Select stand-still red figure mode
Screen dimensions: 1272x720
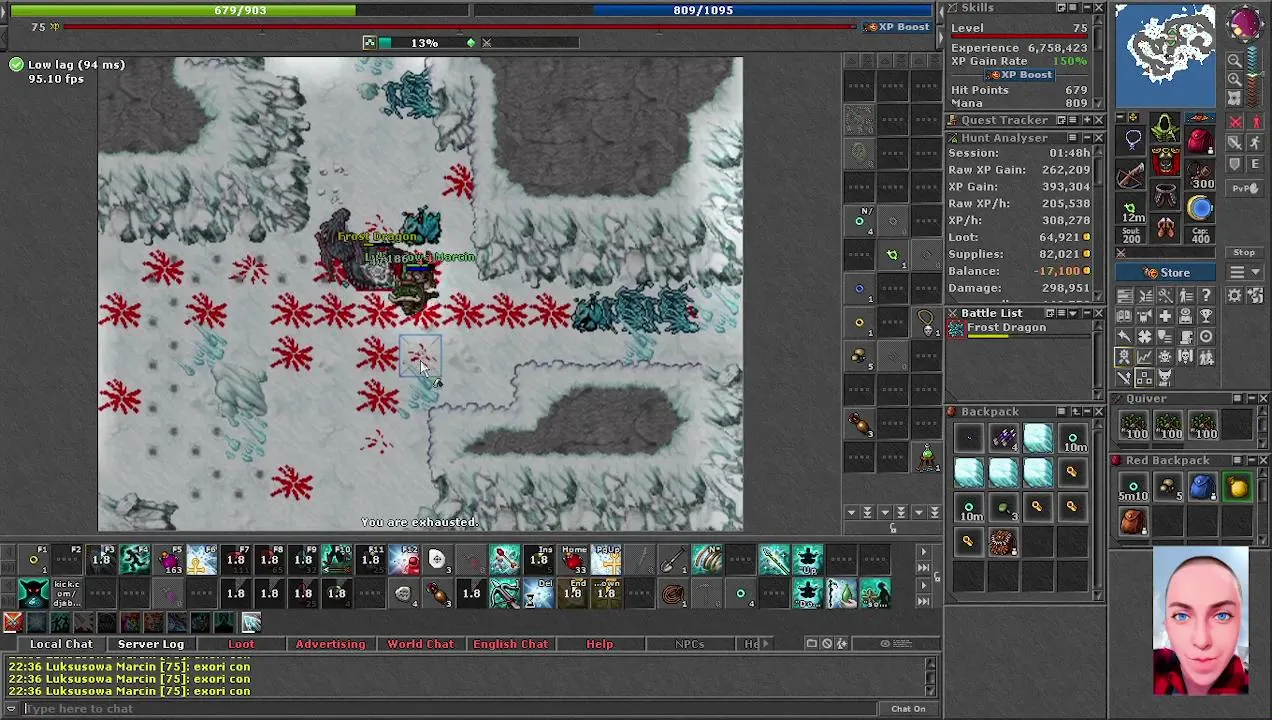tap(1256, 123)
